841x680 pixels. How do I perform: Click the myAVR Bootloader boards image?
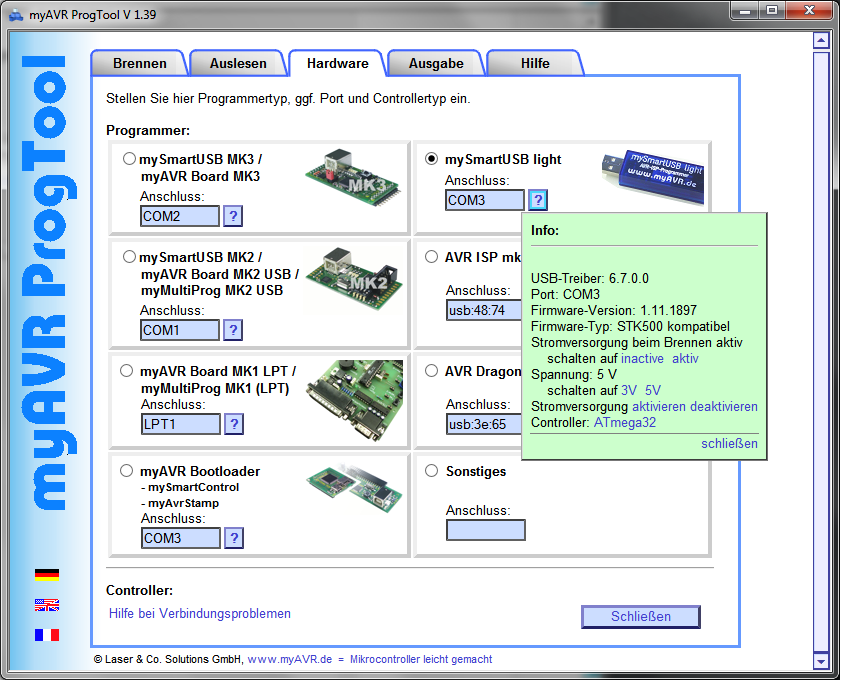pyautogui.click(x=355, y=488)
